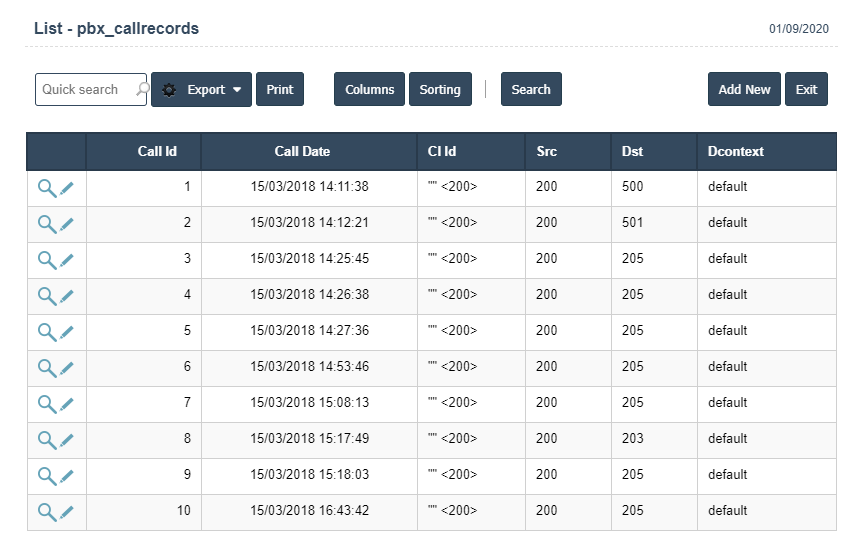
Task: Open the Sorting options
Action: 439,90
